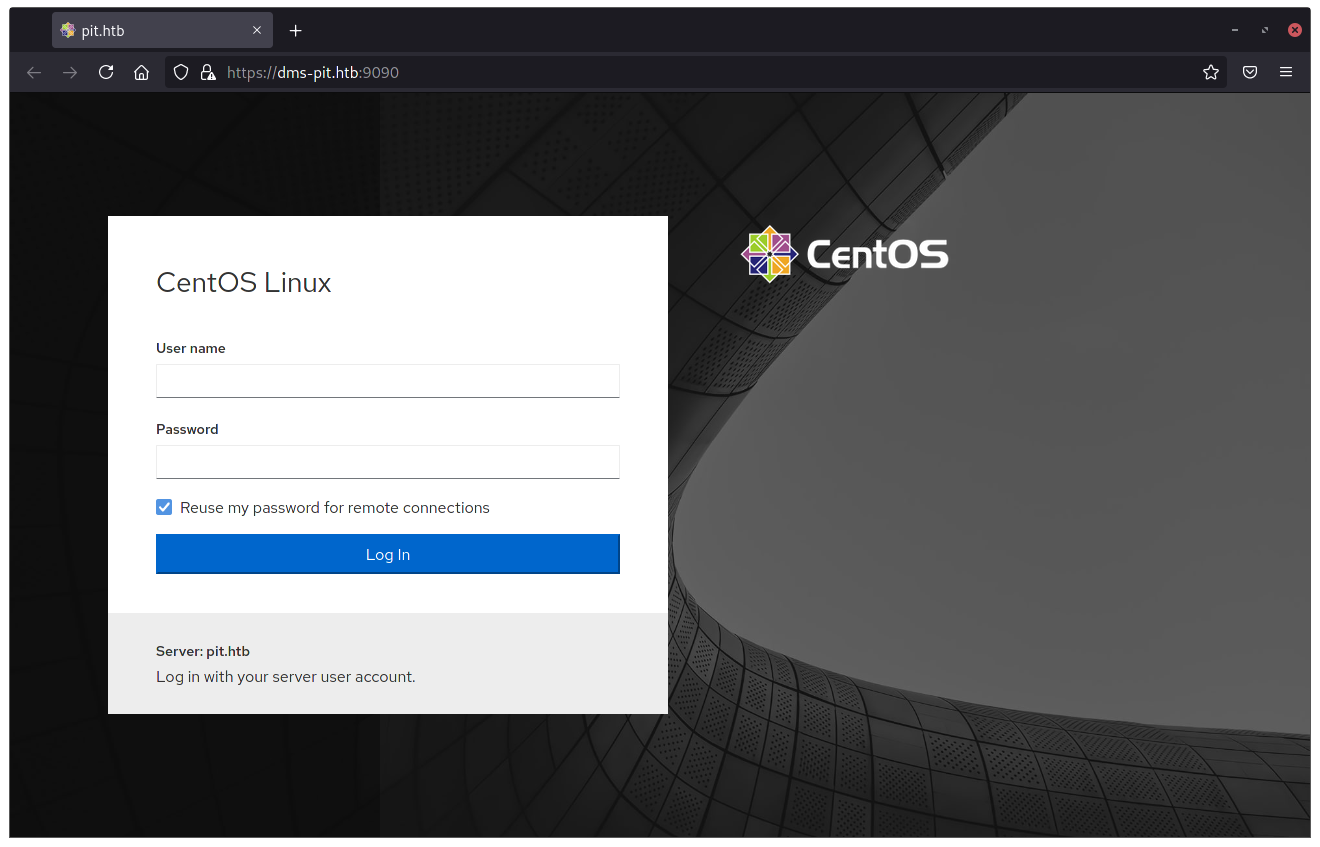
Task: Open the Firefox hamburger application menu
Action: click(x=1286, y=72)
